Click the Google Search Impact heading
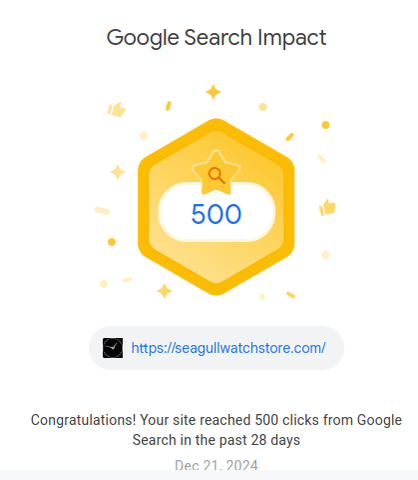The image size is (418, 480). pos(216,37)
